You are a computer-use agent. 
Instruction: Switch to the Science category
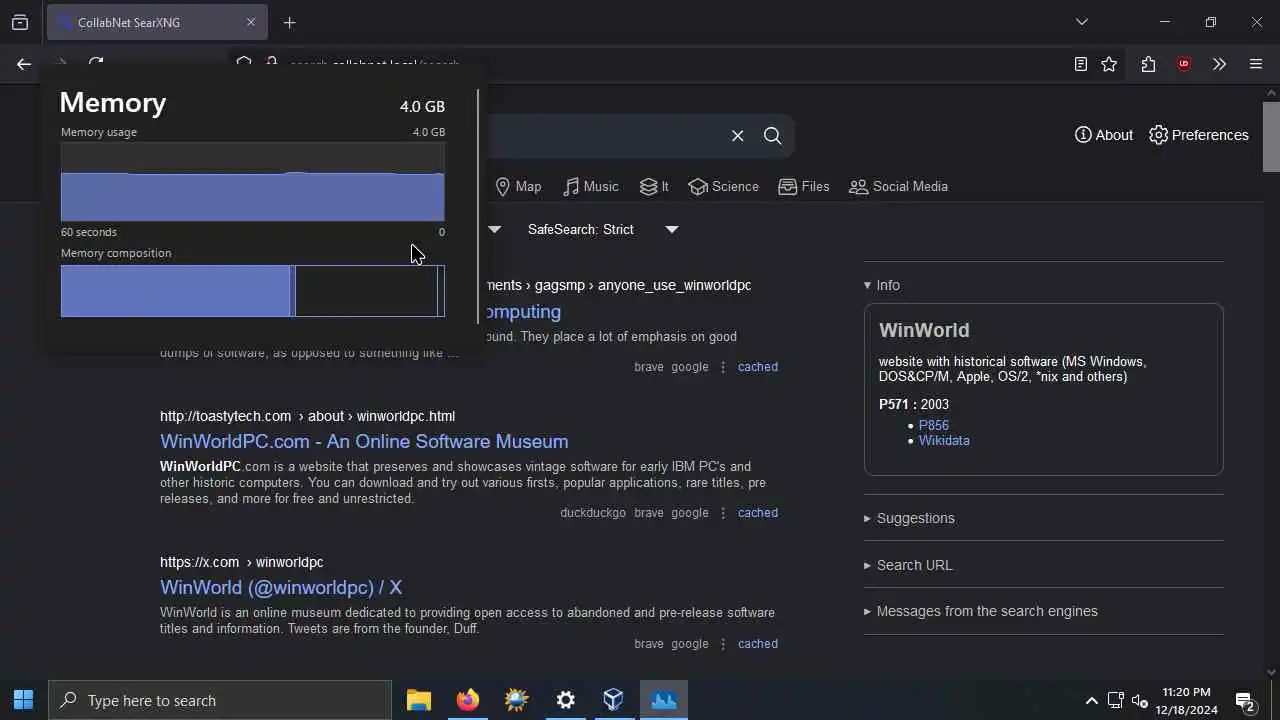pyautogui.click(x=723, y=186)
